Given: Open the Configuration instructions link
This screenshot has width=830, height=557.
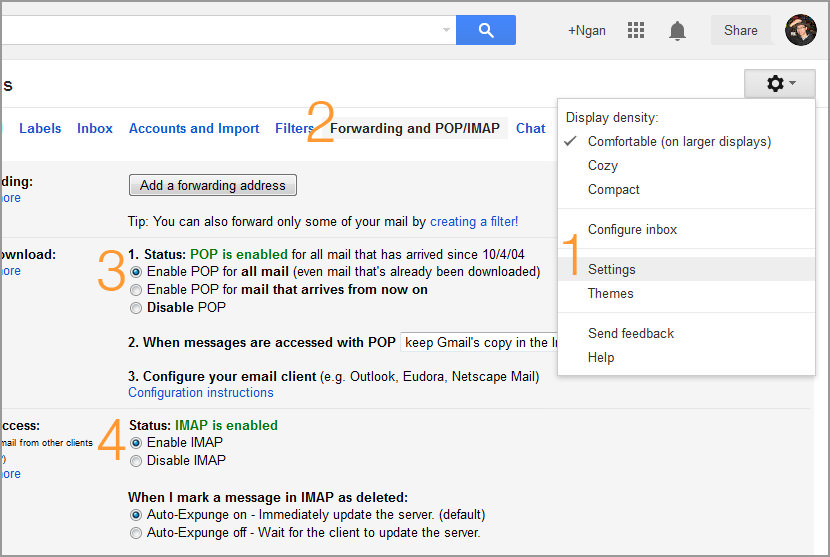Looking at the screenshot, I should pos(200,393).
